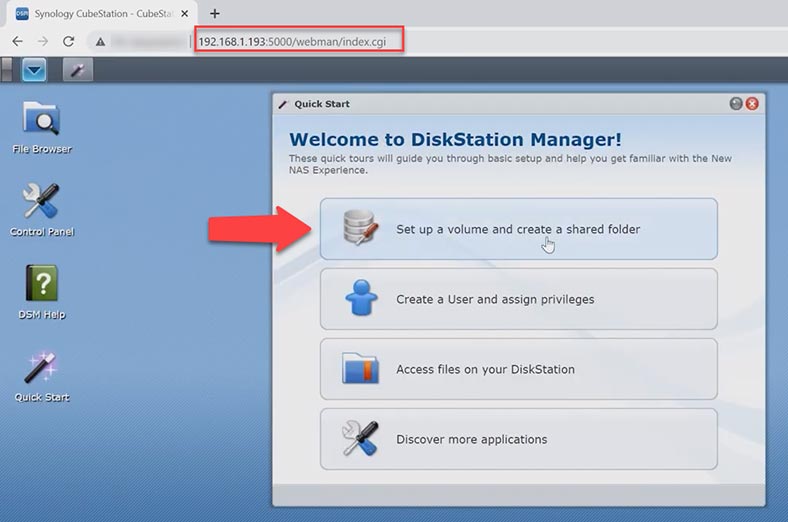
Task: Select Set up a volume and create shared folder
Action: (519, 229)
